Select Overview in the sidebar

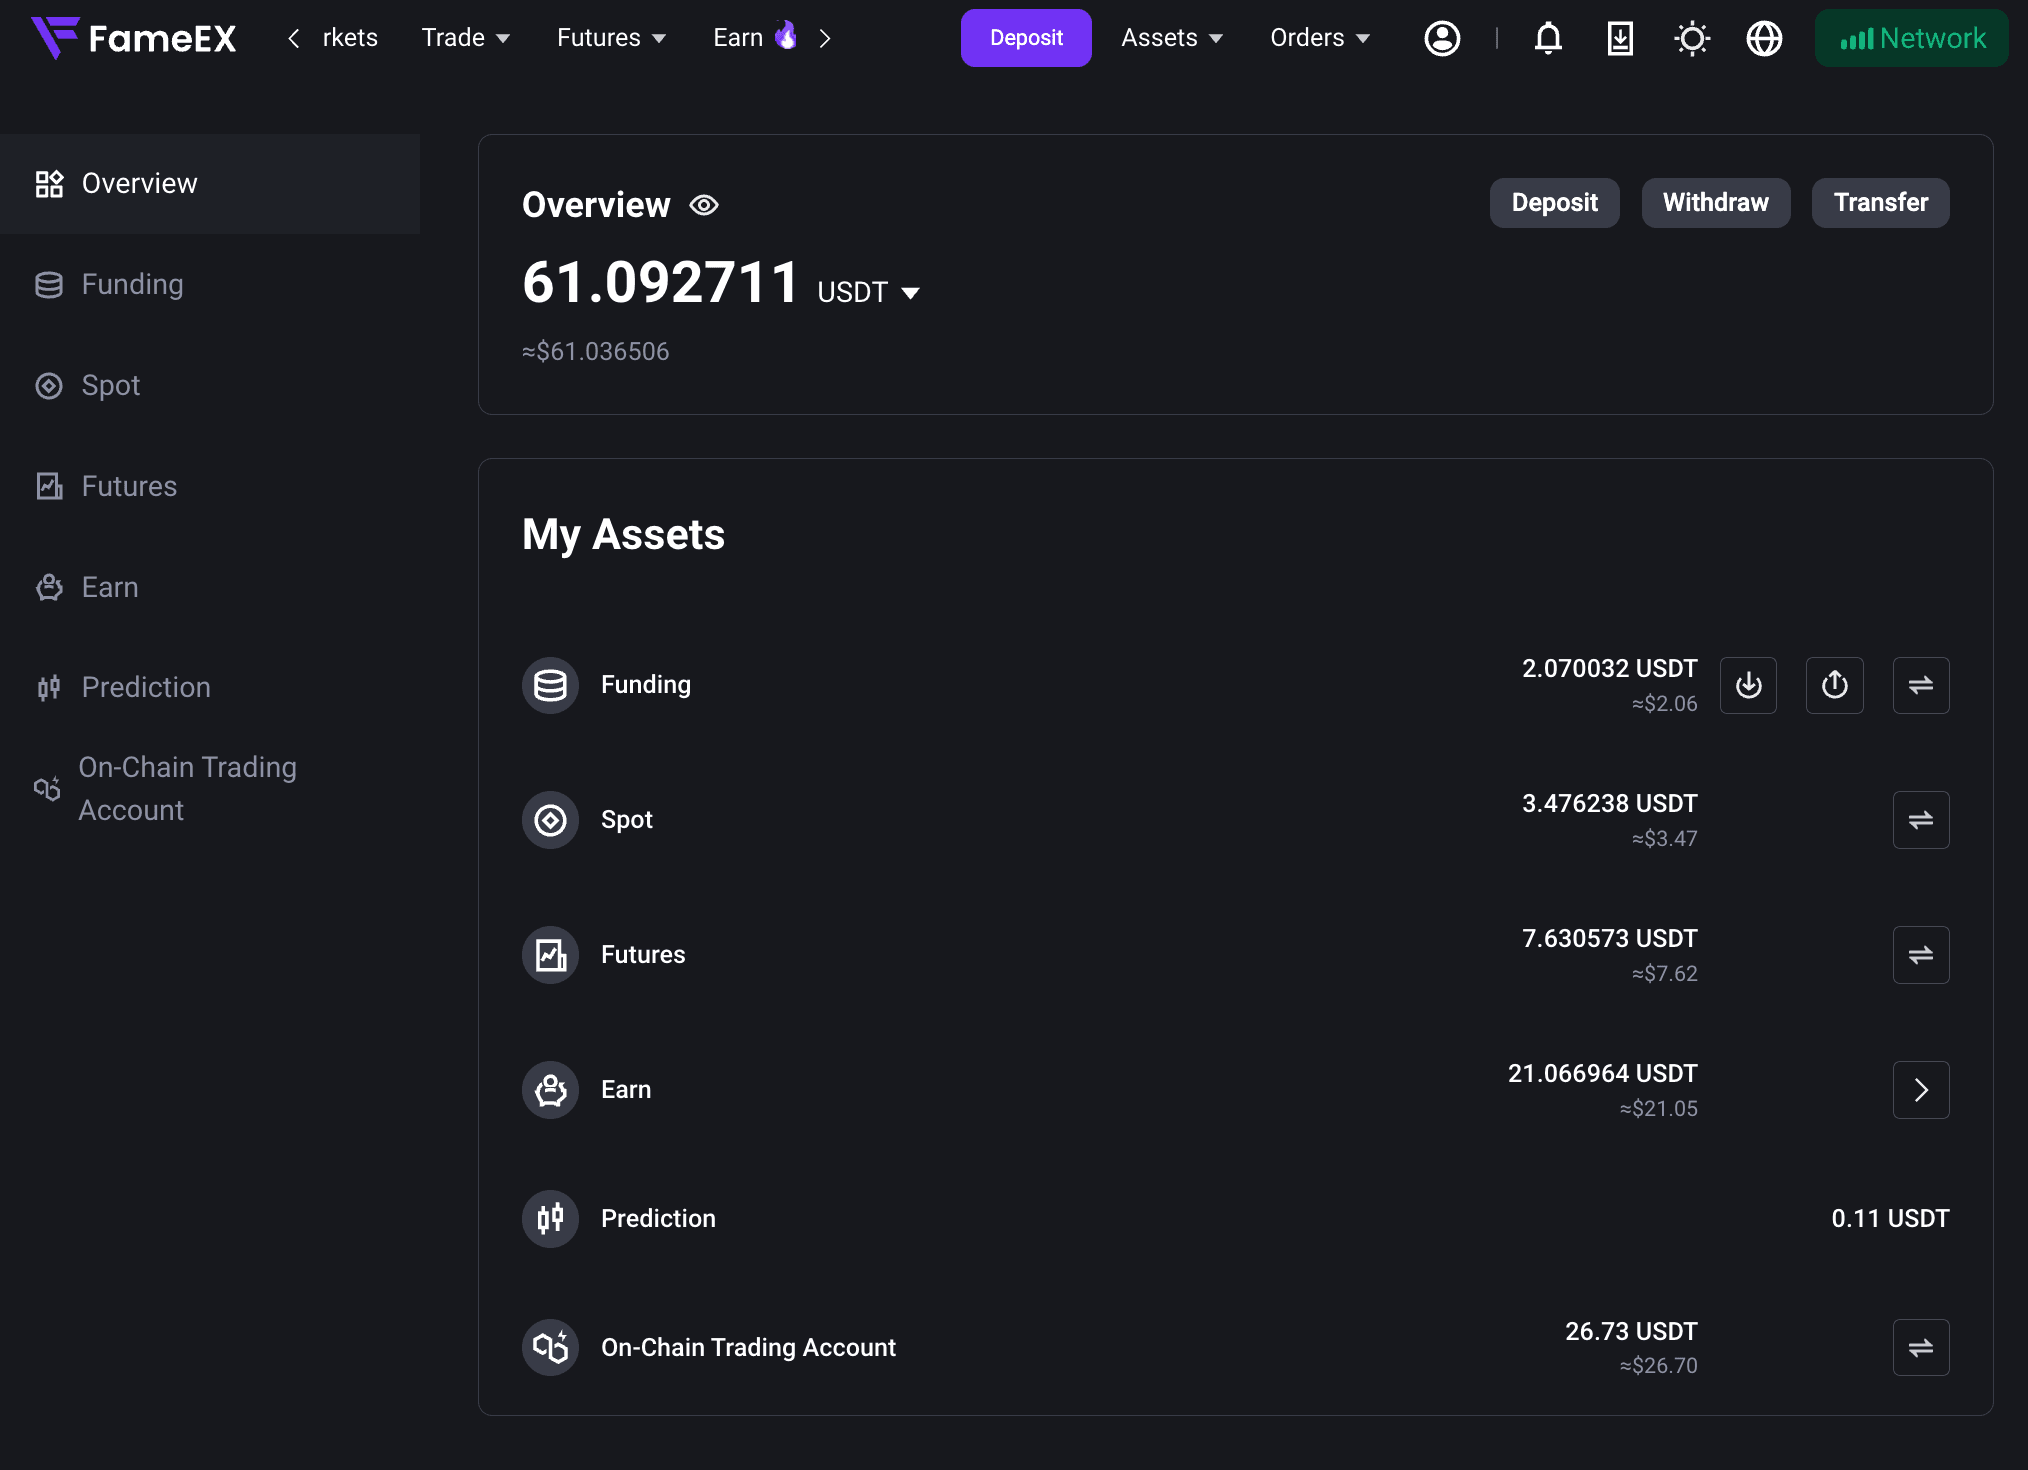(210, 184)
